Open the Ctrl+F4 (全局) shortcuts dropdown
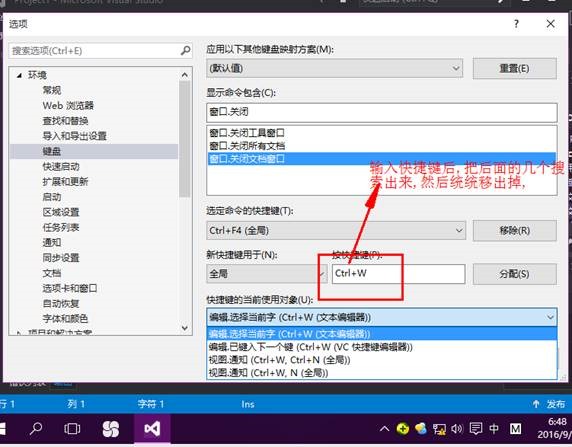572x447 pixels. [336, 230]
